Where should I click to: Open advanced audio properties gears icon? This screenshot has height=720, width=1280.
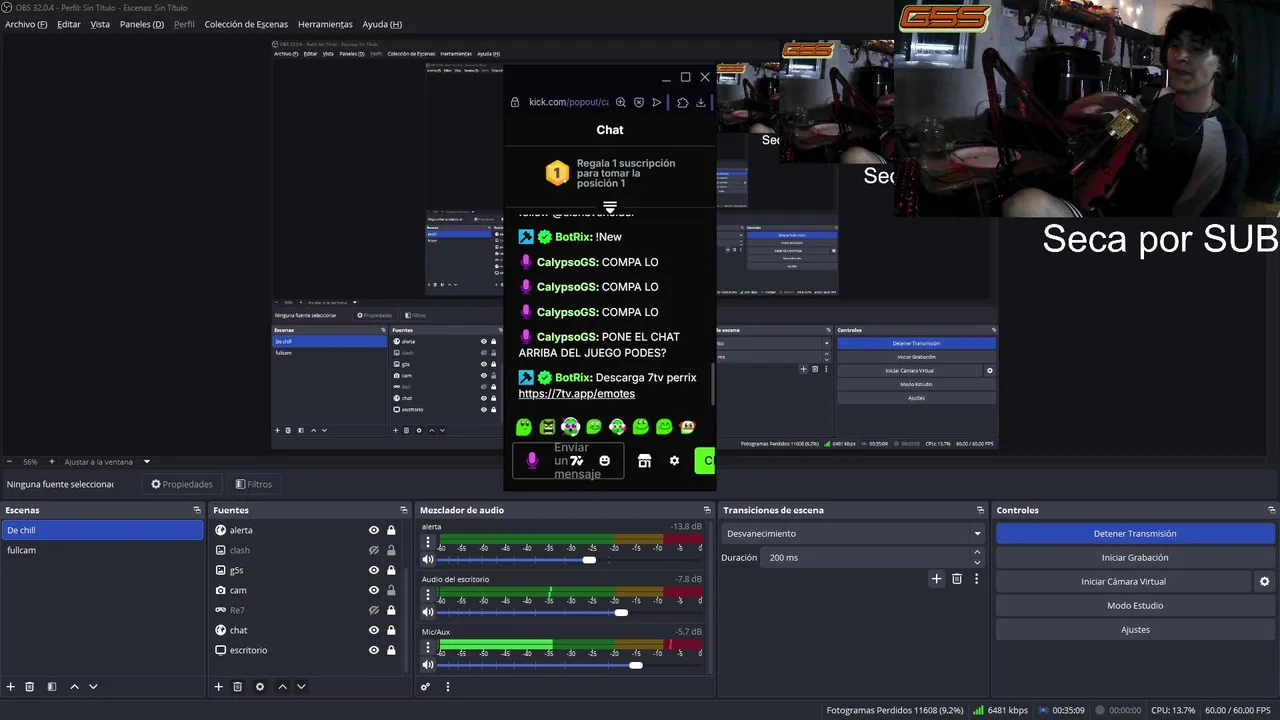coord(425,687)
